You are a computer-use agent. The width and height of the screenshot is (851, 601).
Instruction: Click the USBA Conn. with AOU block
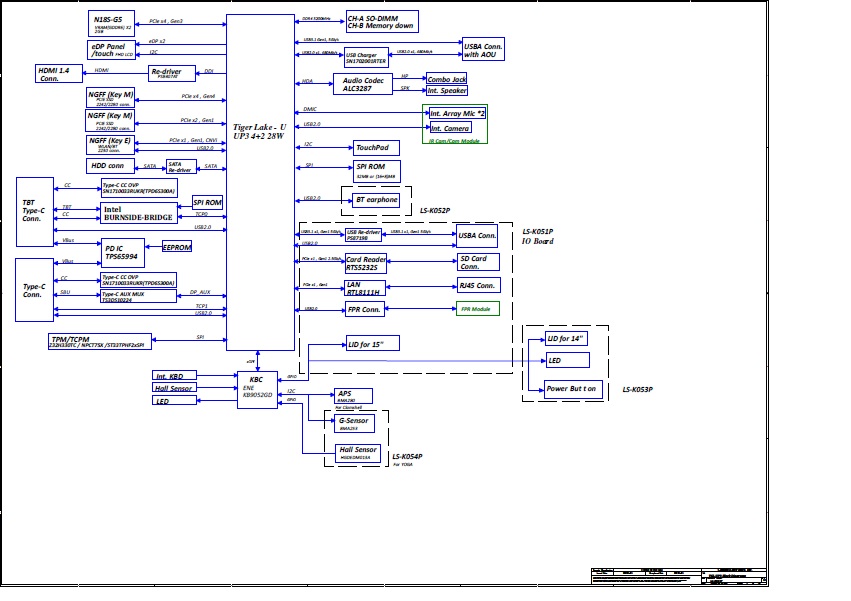click(483, 49)
